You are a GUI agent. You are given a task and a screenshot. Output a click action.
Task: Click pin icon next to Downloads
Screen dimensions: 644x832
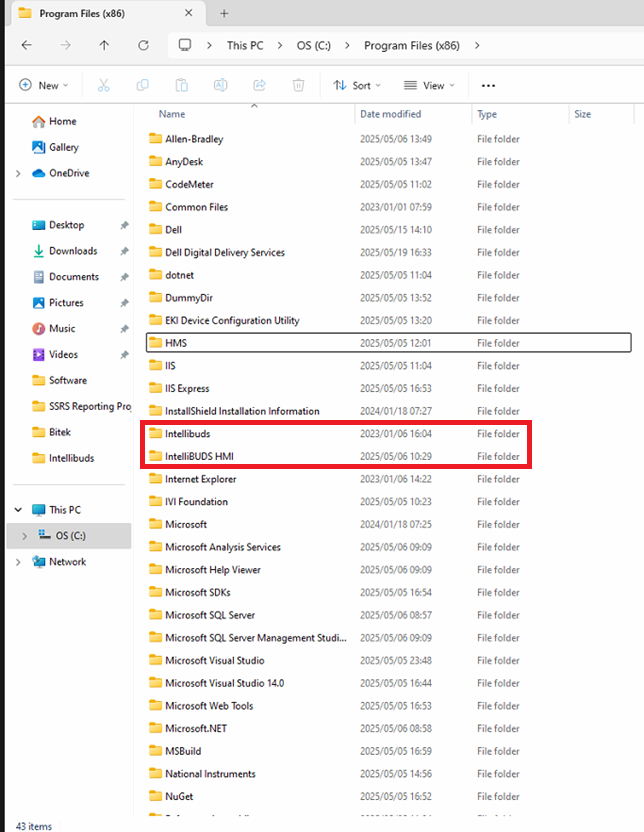[124, 251]
